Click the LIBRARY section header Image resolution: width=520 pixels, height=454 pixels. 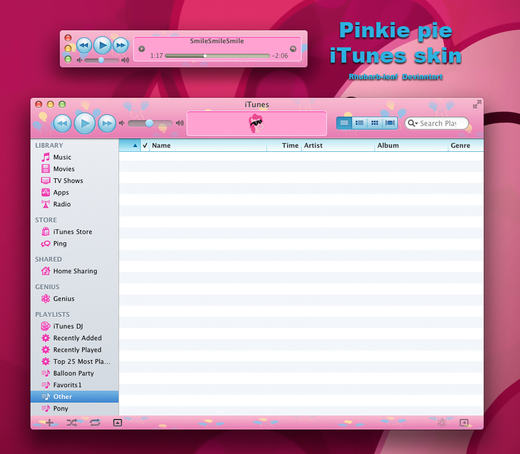pos(49,145)
